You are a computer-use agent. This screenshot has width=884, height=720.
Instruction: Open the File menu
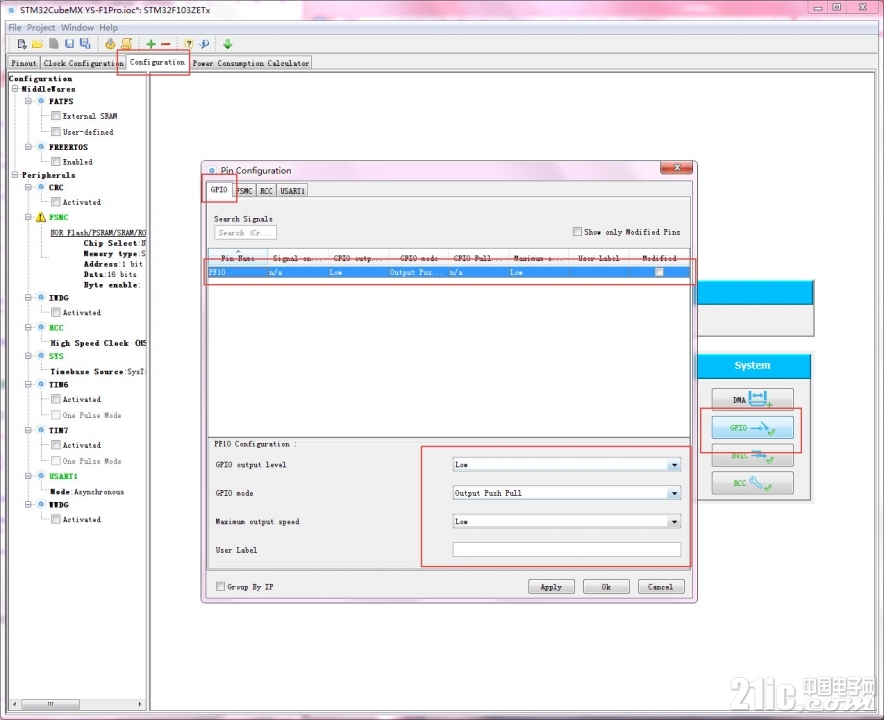[x=15, y=28]
